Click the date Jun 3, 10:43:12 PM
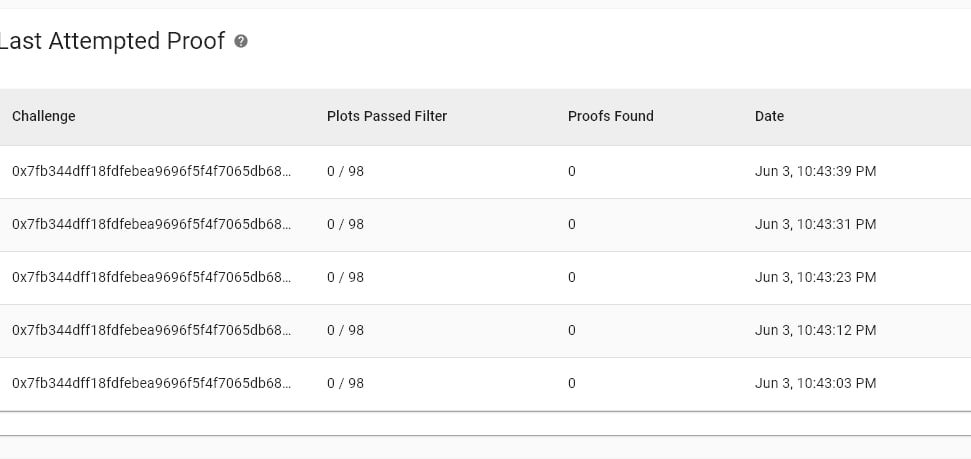Screen dimensions: 971x459 pyautogui.click(x=816, y=330)
